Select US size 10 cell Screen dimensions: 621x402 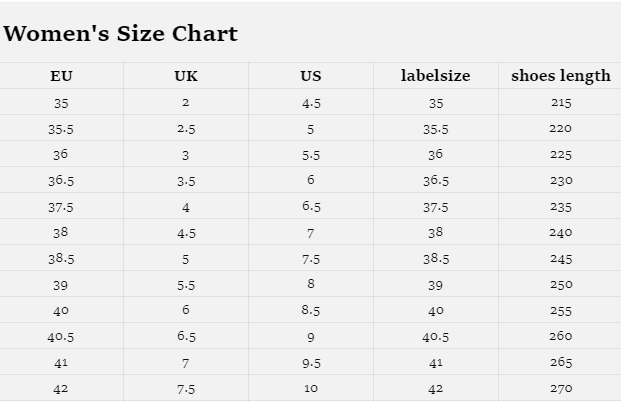[x=311, y=388]
